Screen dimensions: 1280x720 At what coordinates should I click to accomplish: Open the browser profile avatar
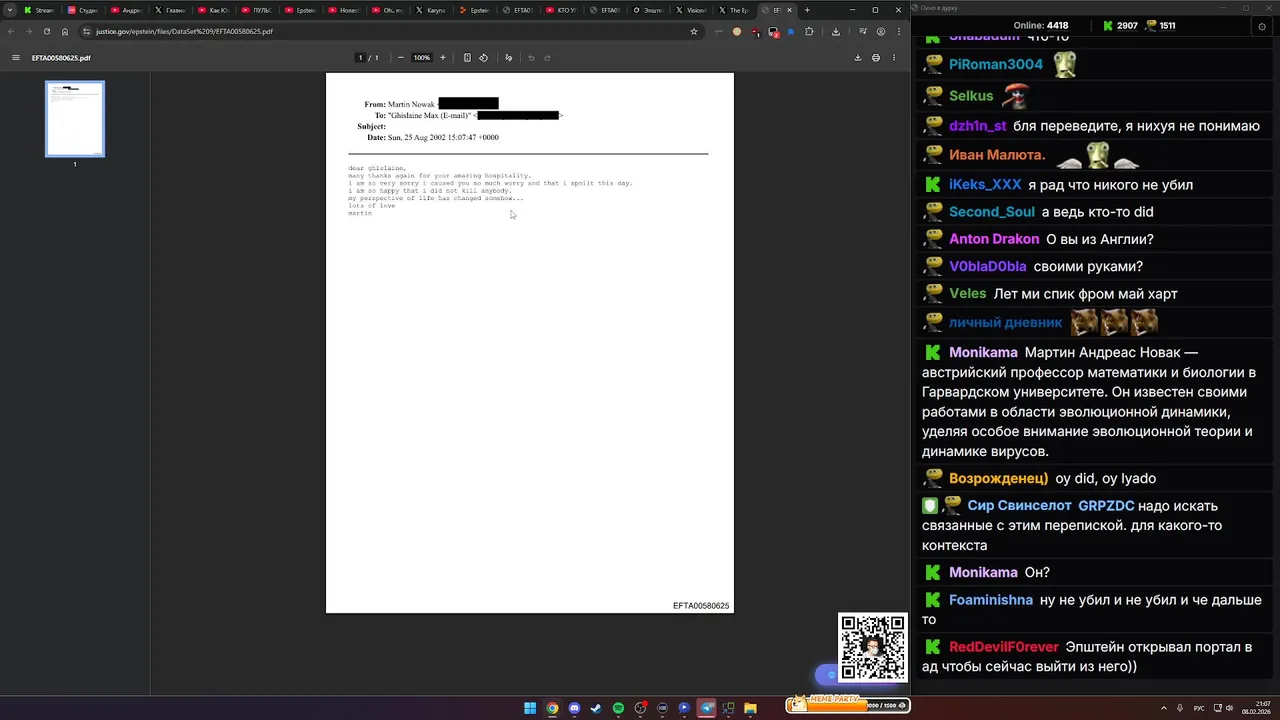pyautogui.click(x=880, y=31)
